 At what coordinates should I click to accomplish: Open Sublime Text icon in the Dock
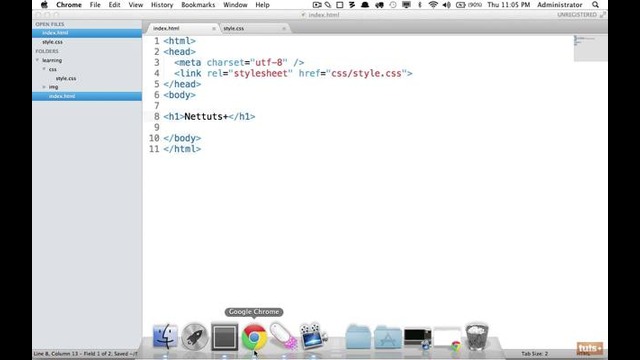[224, 337]
